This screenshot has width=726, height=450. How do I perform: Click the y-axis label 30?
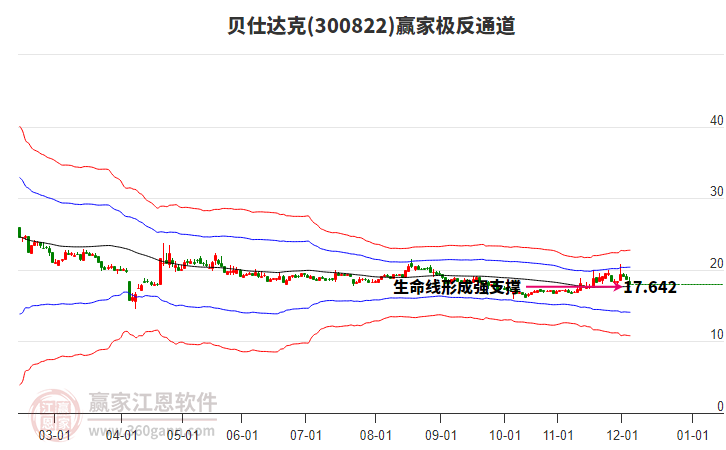click(x=717, y=192)
